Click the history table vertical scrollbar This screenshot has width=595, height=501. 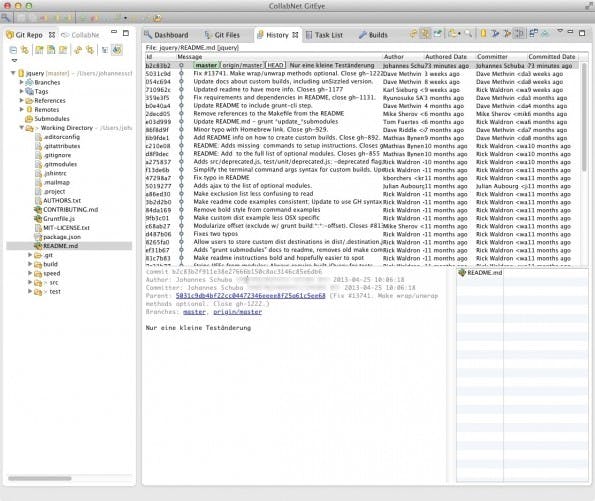click(x=584, y=117)
